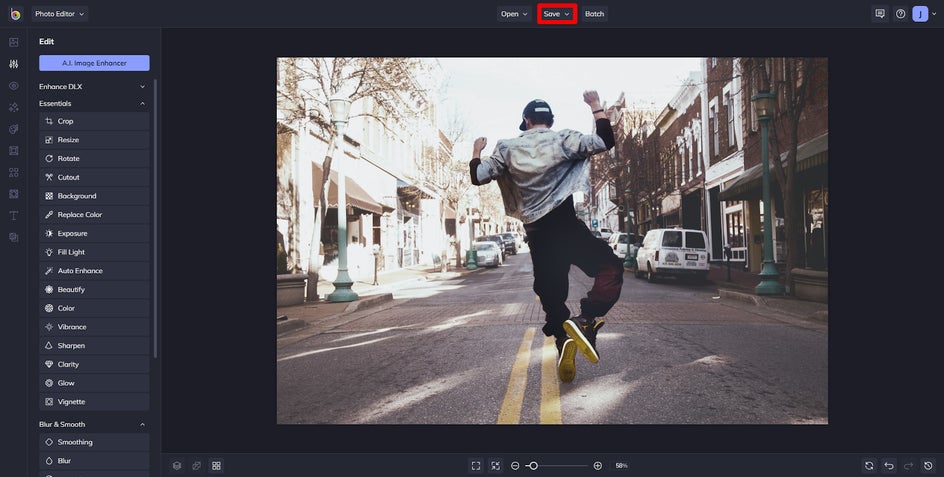Select the Background tool
This screenshot has width=944, height=477.
[x=95, y=196]
